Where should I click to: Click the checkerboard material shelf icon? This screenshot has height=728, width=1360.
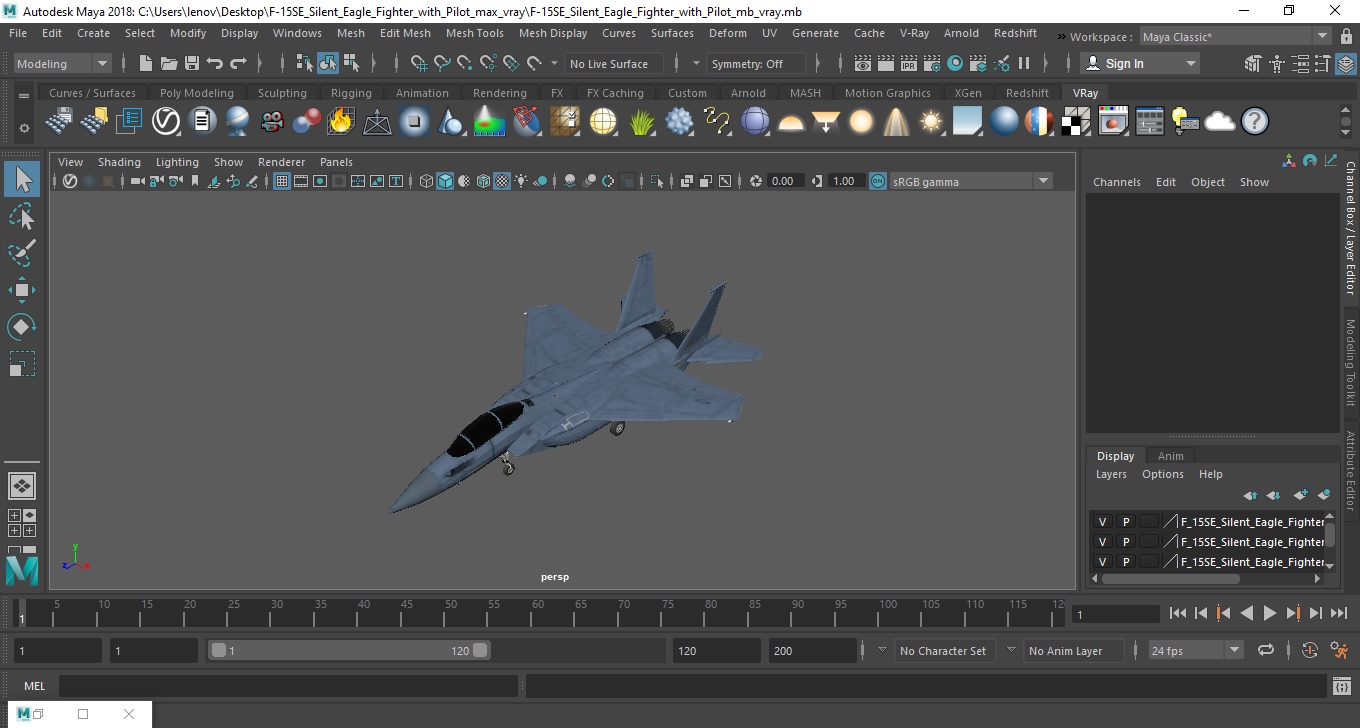(x=1076, y=122)
